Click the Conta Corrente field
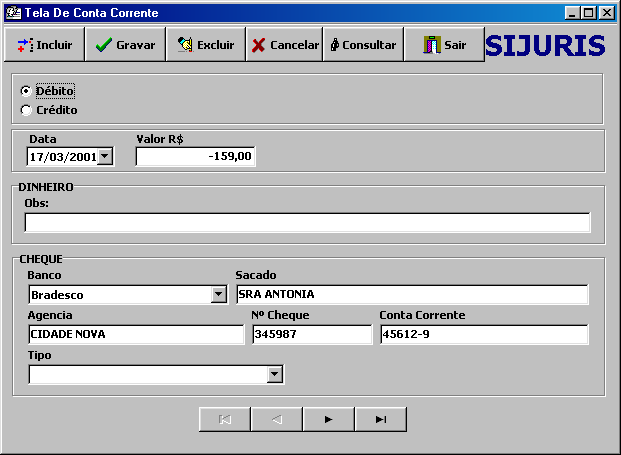Image resolution: width=621 pixels, height=455 pixels. pos(483,334)
